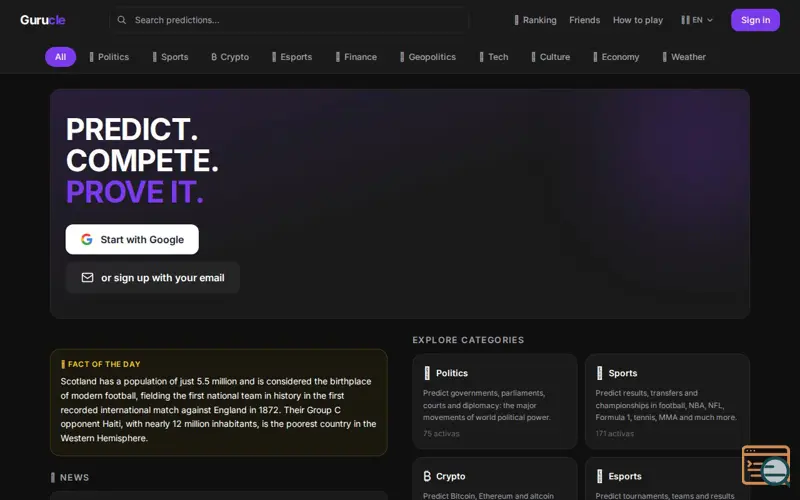Click the language flag icon
Image resolution: width=800 pixels, height=500 pixels.
pos(685,20)
